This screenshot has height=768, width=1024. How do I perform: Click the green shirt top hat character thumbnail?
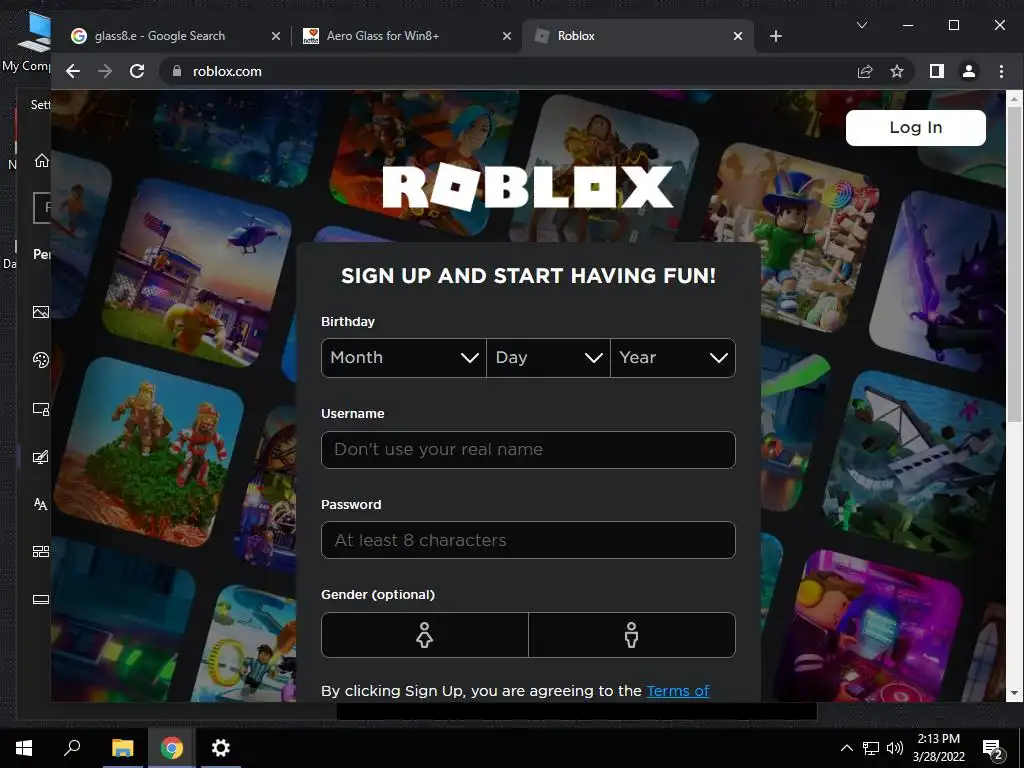(x=792, y=240)
